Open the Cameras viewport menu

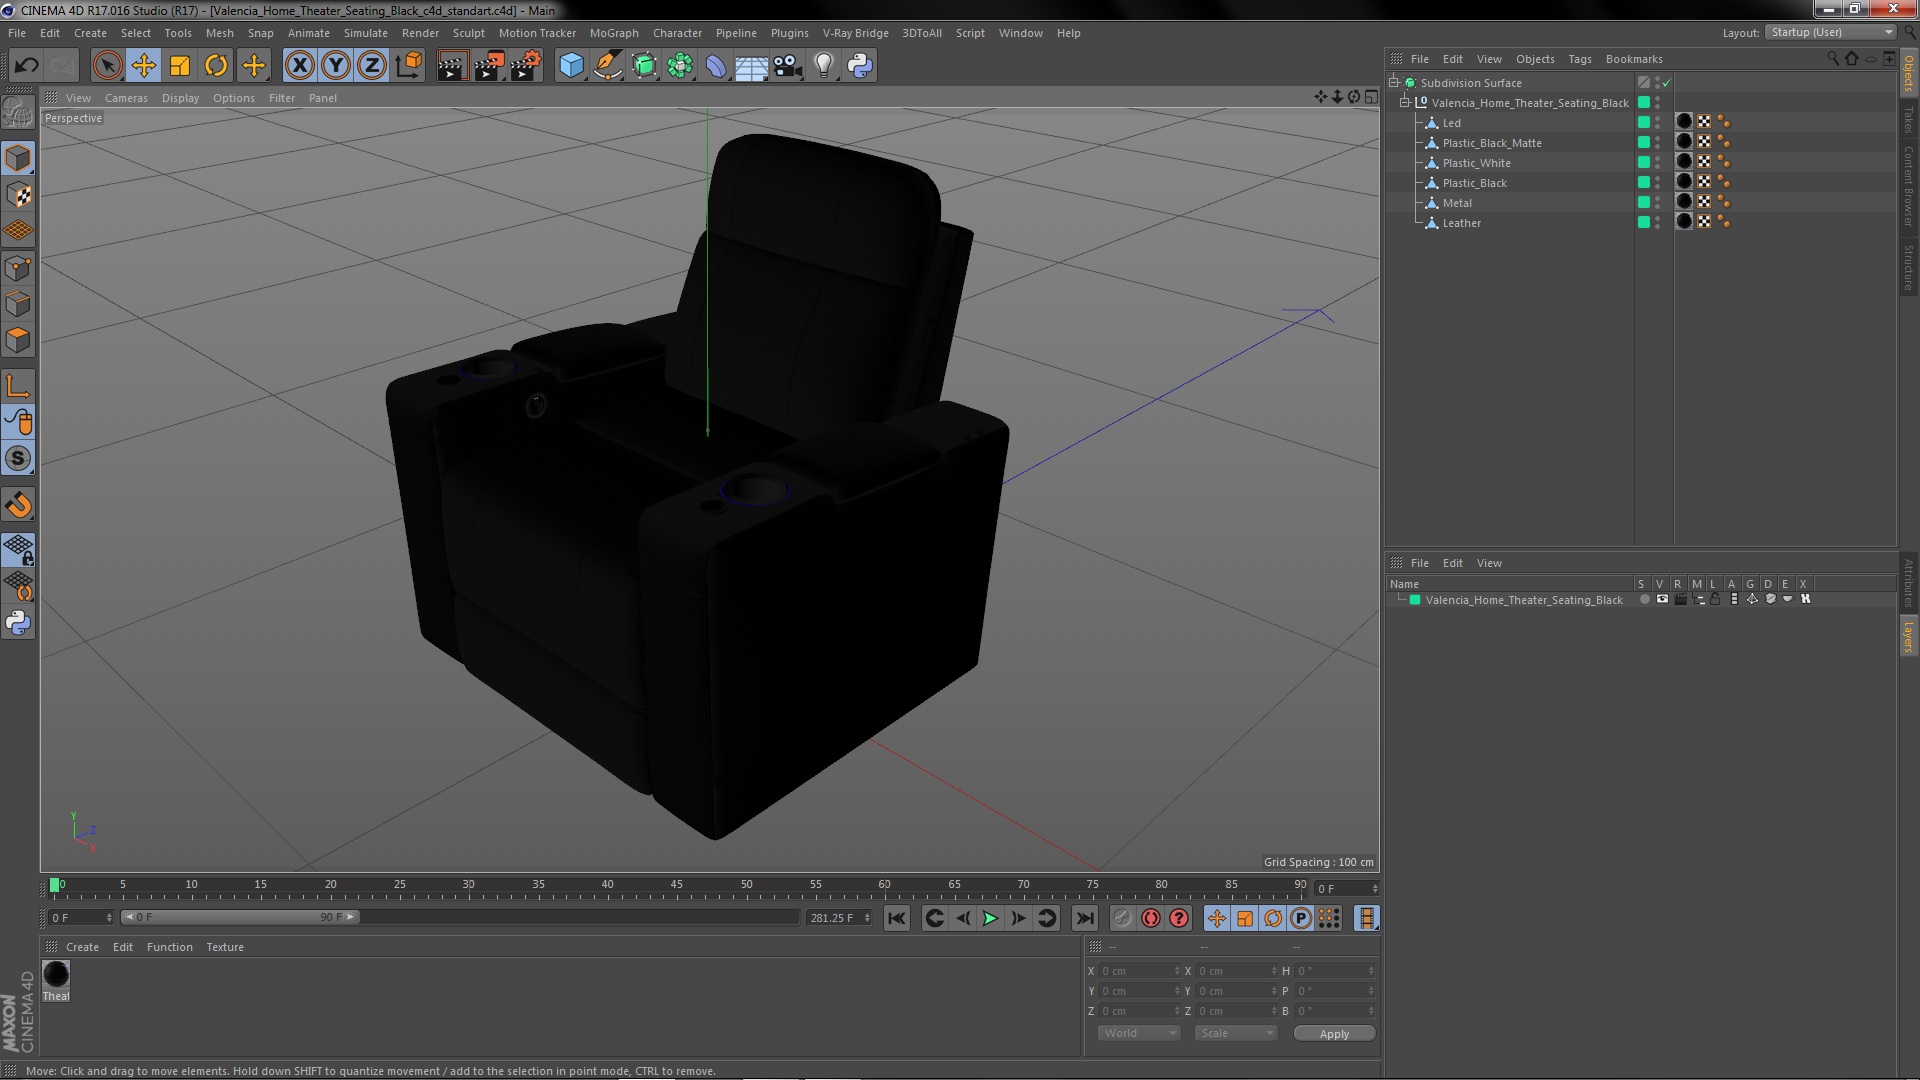(126, 98)
